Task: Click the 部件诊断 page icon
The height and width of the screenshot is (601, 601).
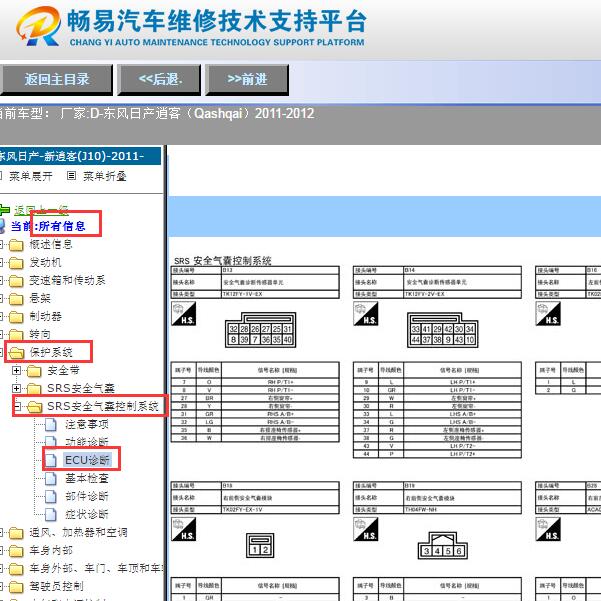Action: click(x=51, y=496)
